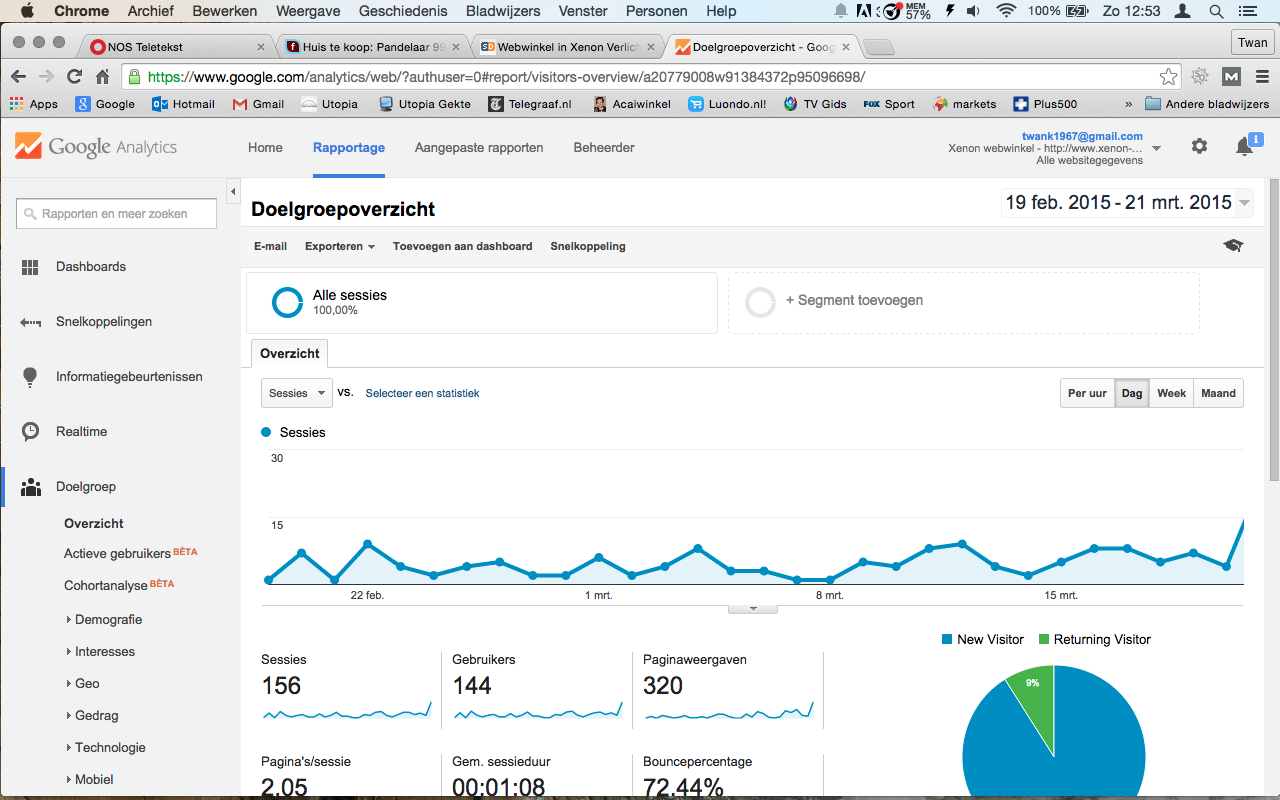Click the Gmail M extension icon
Image resolution: width=1280 pixels, height=800 pixels.
1232,77
